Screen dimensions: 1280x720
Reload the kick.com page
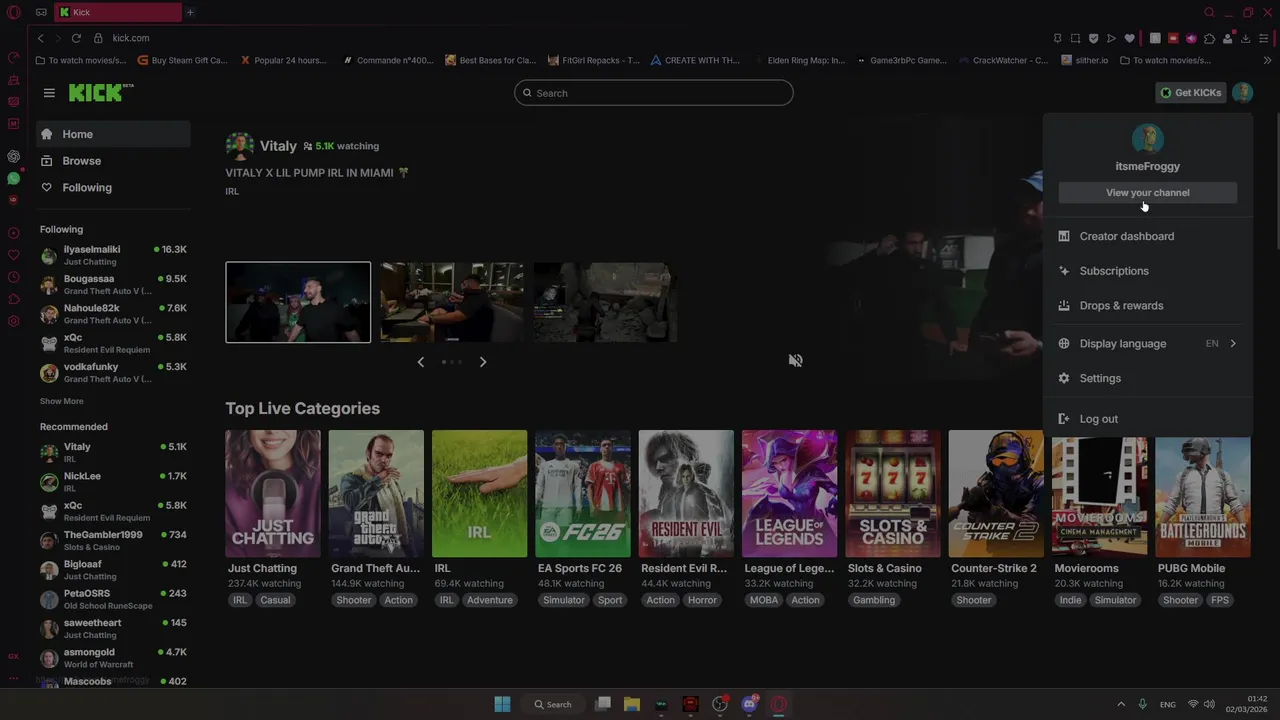click(x=76, y=38)
